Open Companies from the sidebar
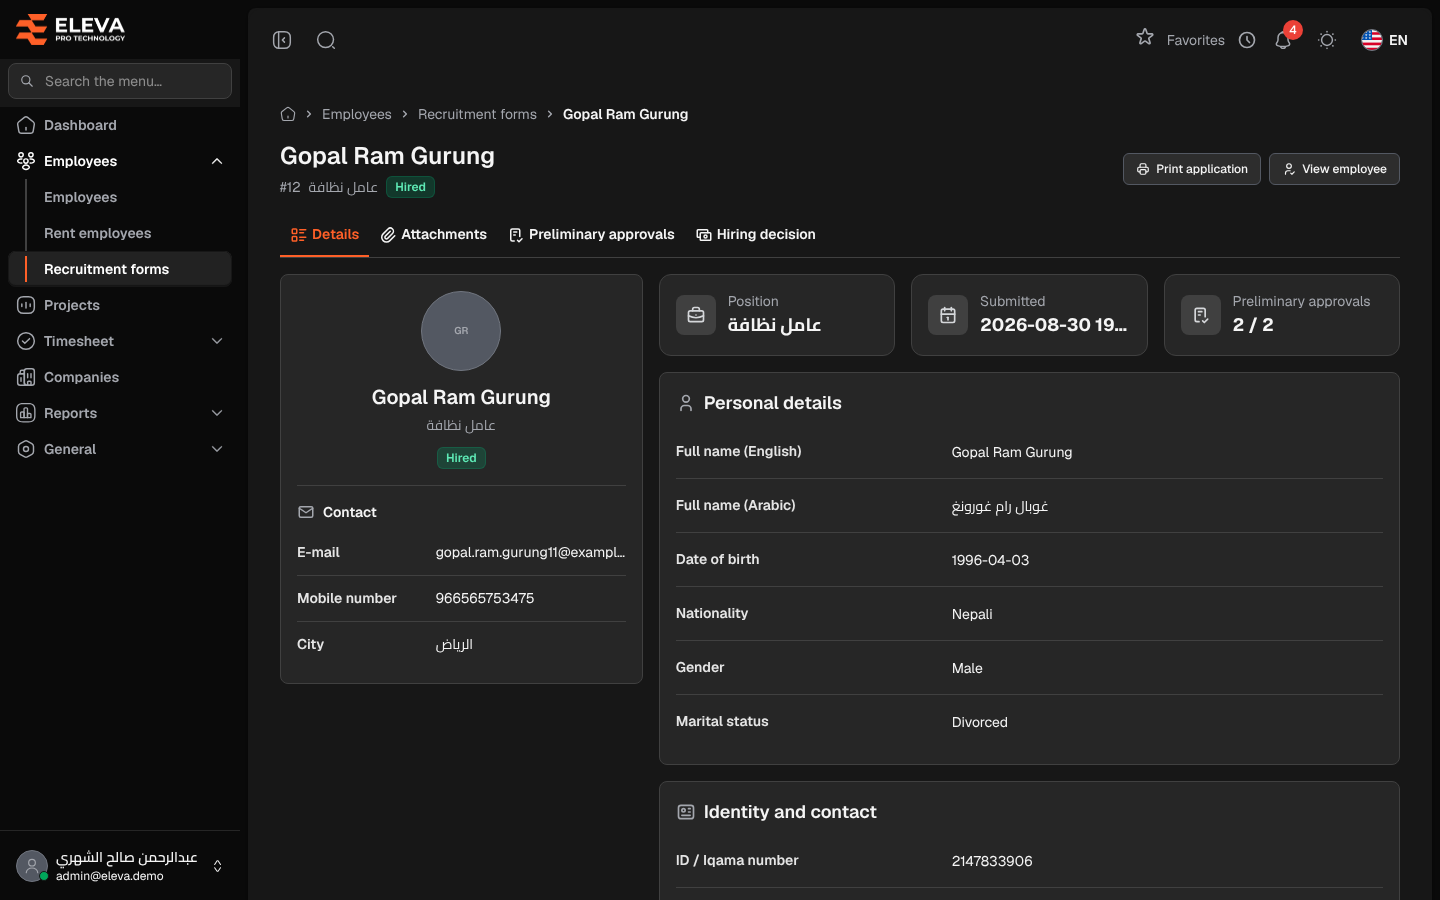 click(120, 377)
